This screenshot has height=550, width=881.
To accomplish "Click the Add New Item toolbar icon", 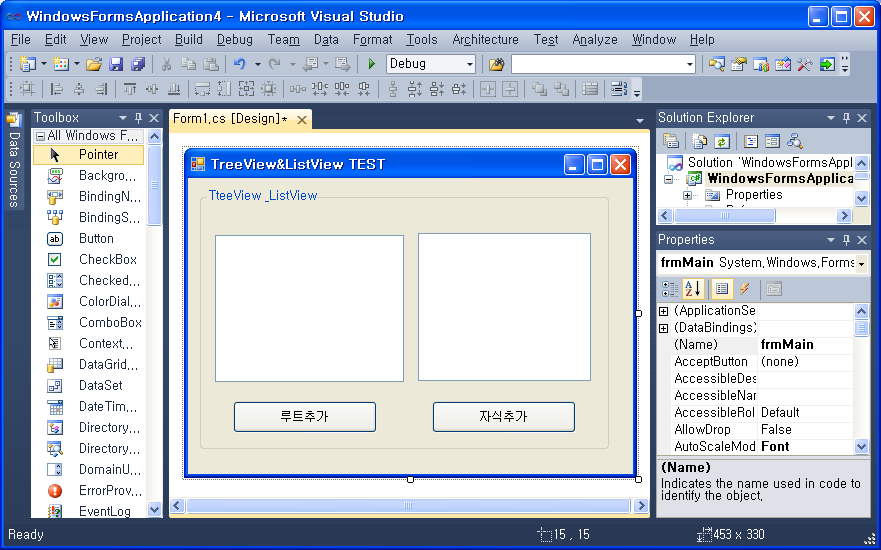I will point(61,64).
